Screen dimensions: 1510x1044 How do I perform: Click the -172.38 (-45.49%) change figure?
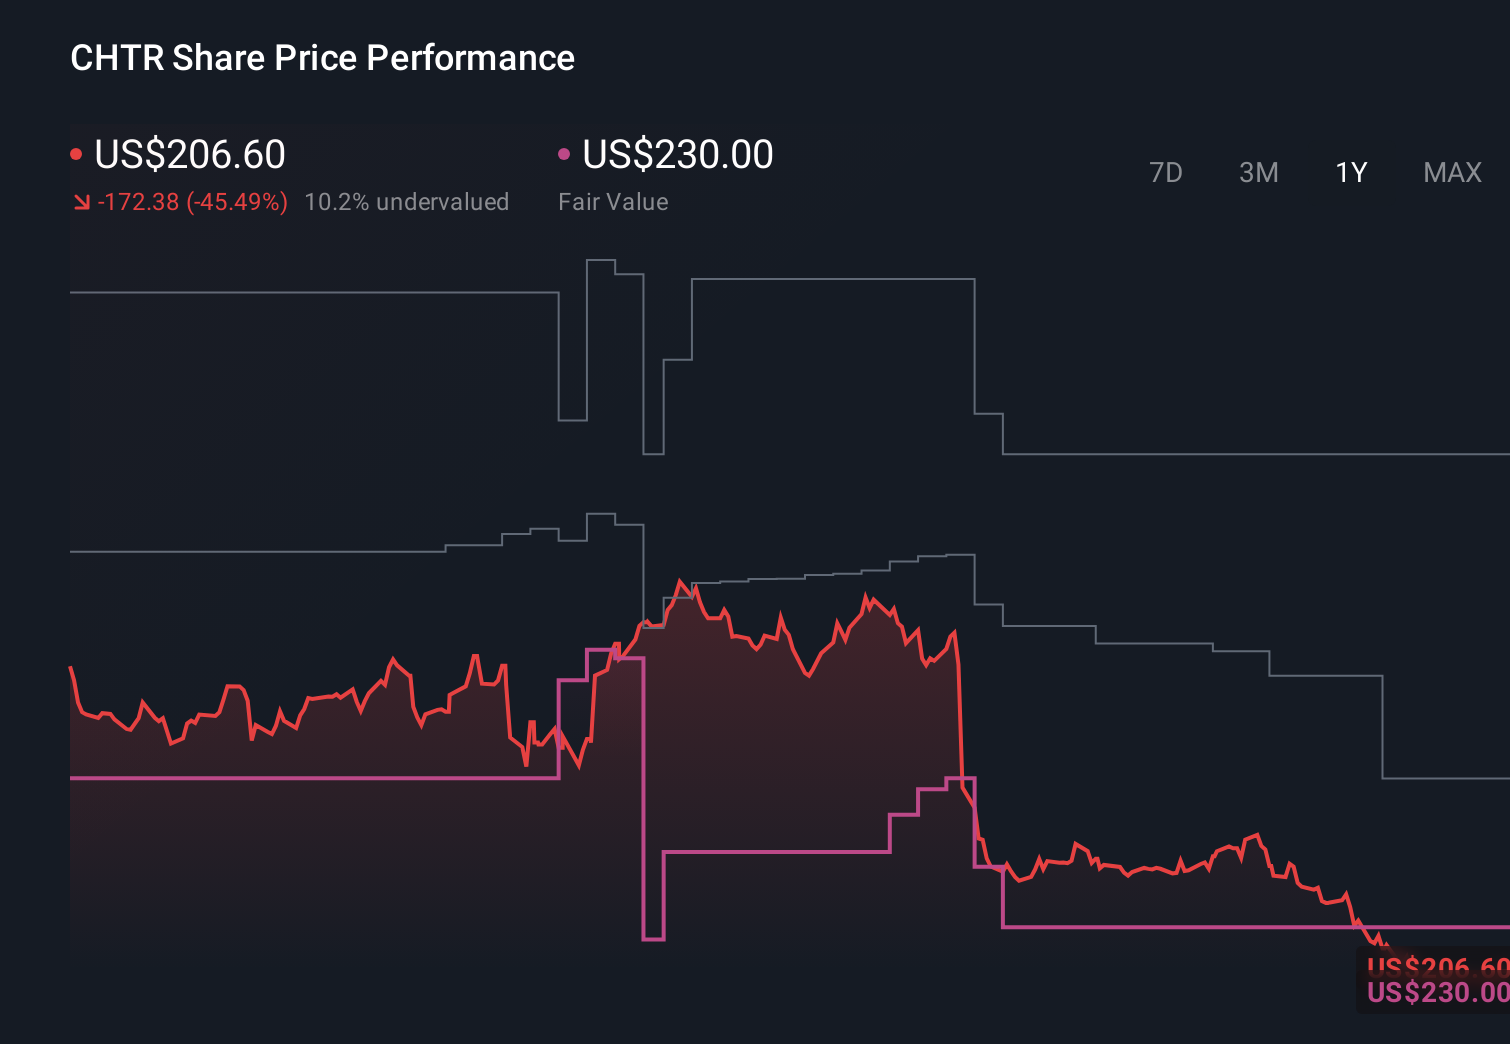point(192,201)
